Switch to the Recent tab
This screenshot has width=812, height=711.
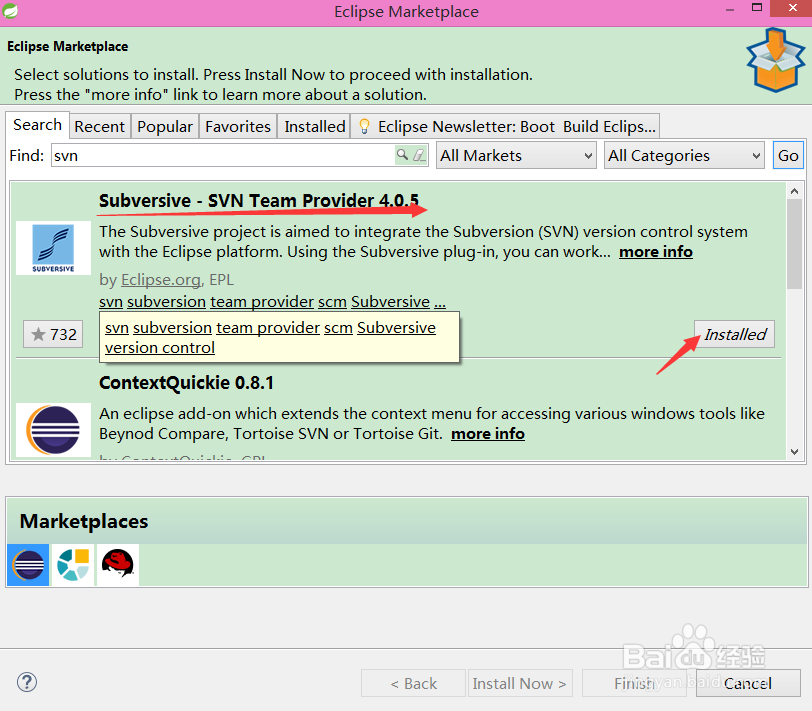(x=99, y=126)
